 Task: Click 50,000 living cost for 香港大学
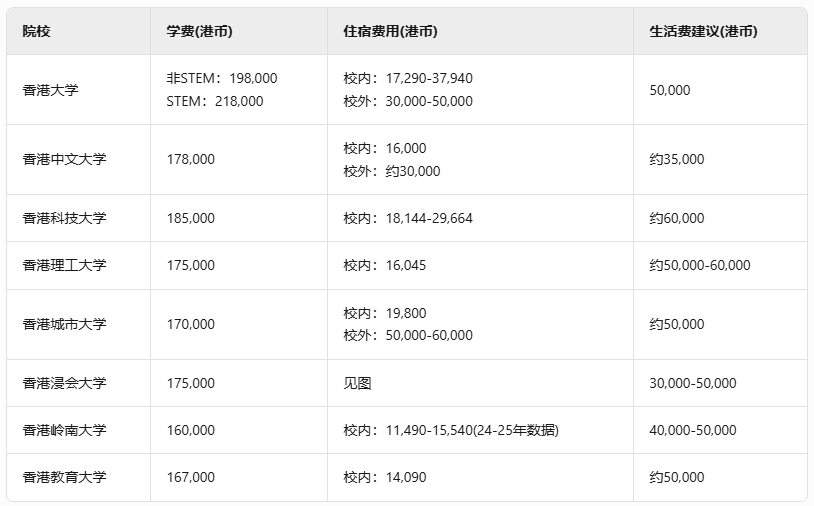tap(670, 90)
